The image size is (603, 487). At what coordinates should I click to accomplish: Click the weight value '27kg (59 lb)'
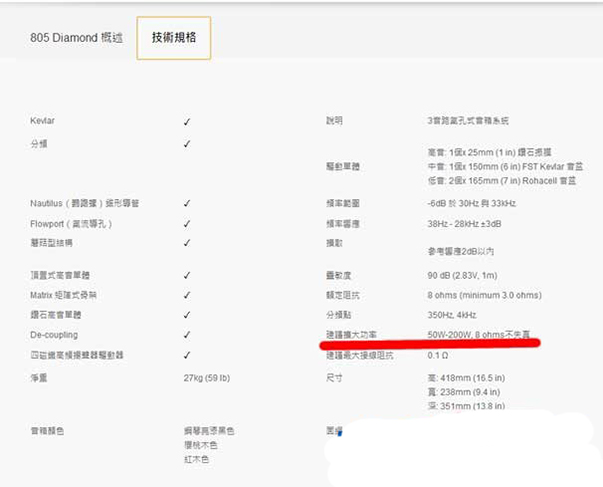click(x=207, y=378)
